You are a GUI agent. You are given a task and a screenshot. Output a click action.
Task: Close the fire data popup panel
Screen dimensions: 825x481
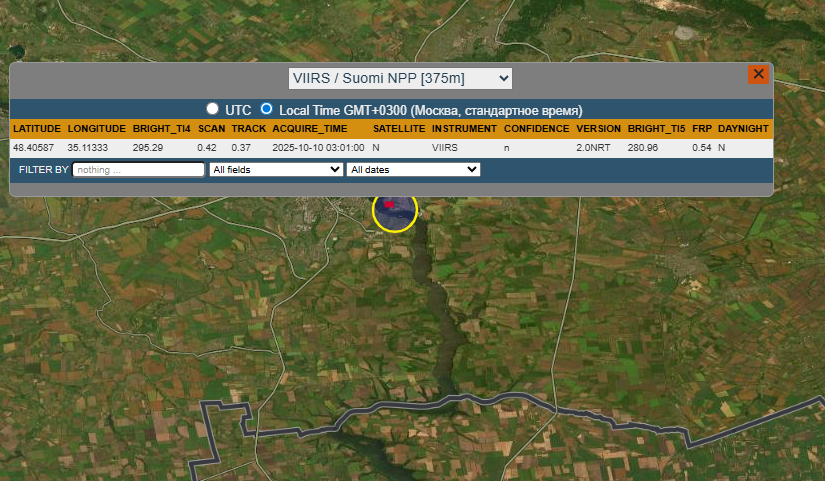click(758, 74)
